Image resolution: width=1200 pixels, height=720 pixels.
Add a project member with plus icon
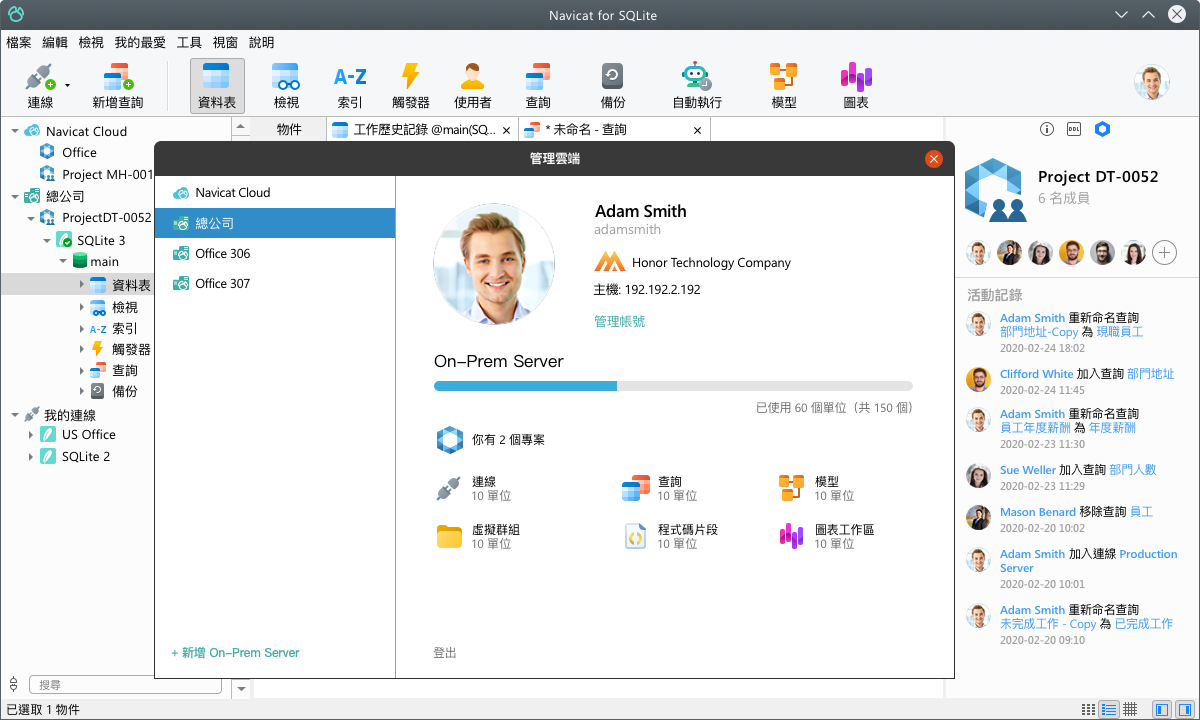pos(1164,252)
